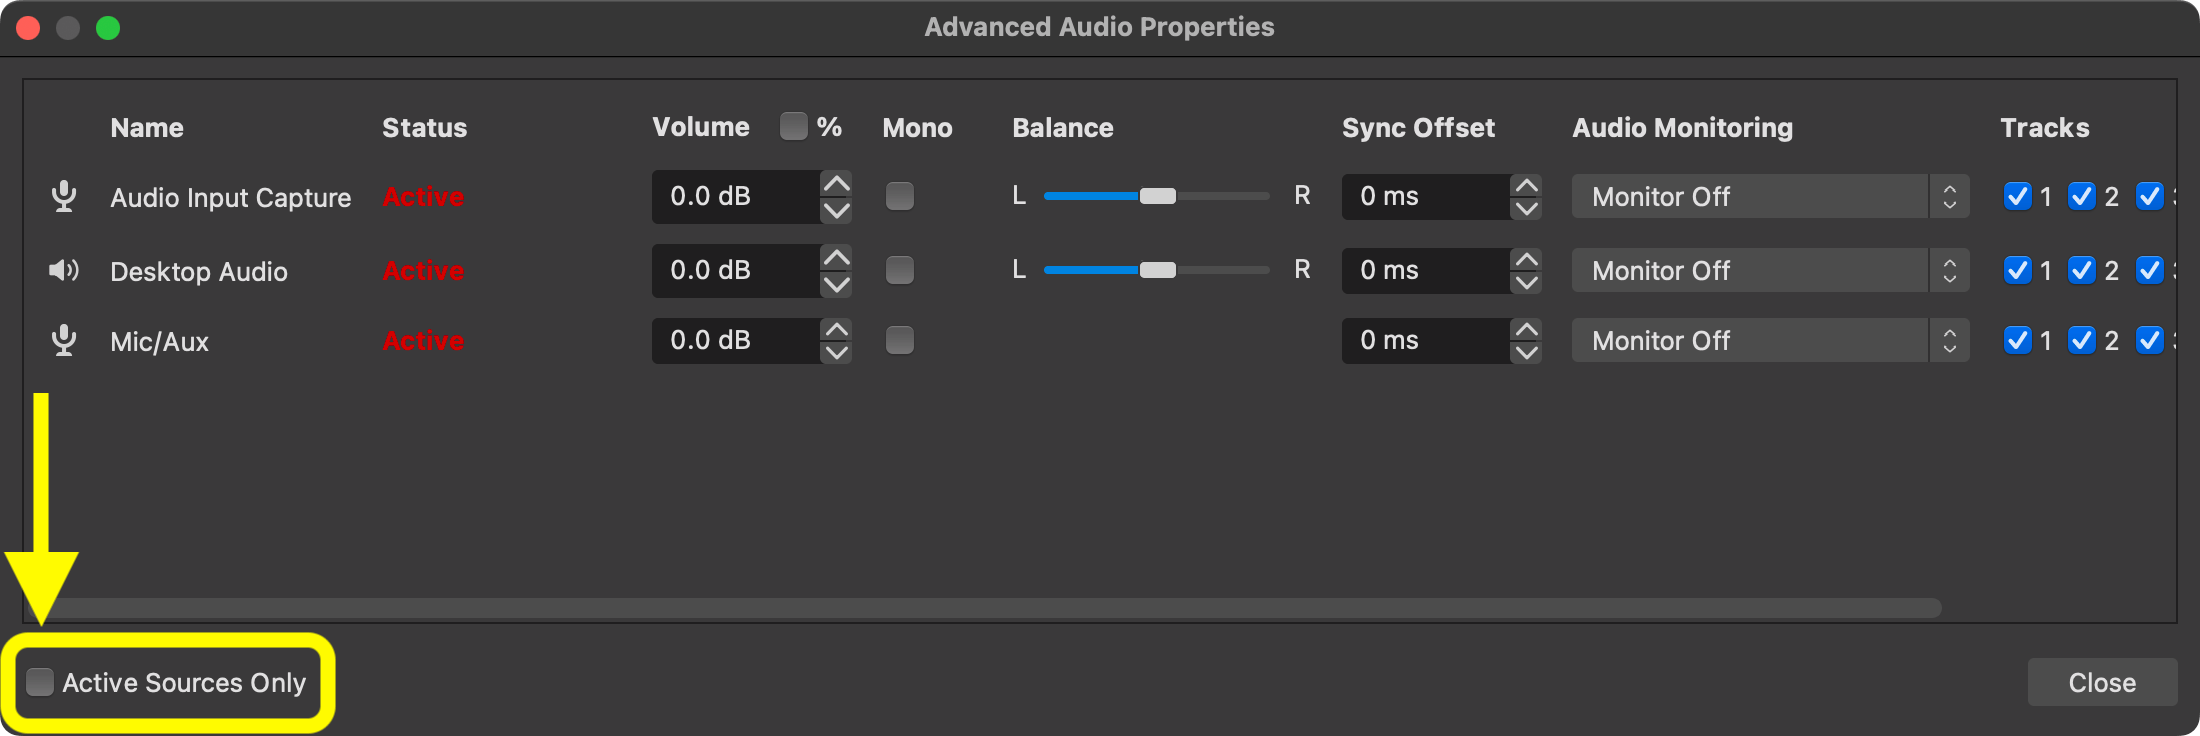The height and width of the screenshot is (736, 2200).
Task: Click the Desktop Audio volume field
Action: pos(737,270)
